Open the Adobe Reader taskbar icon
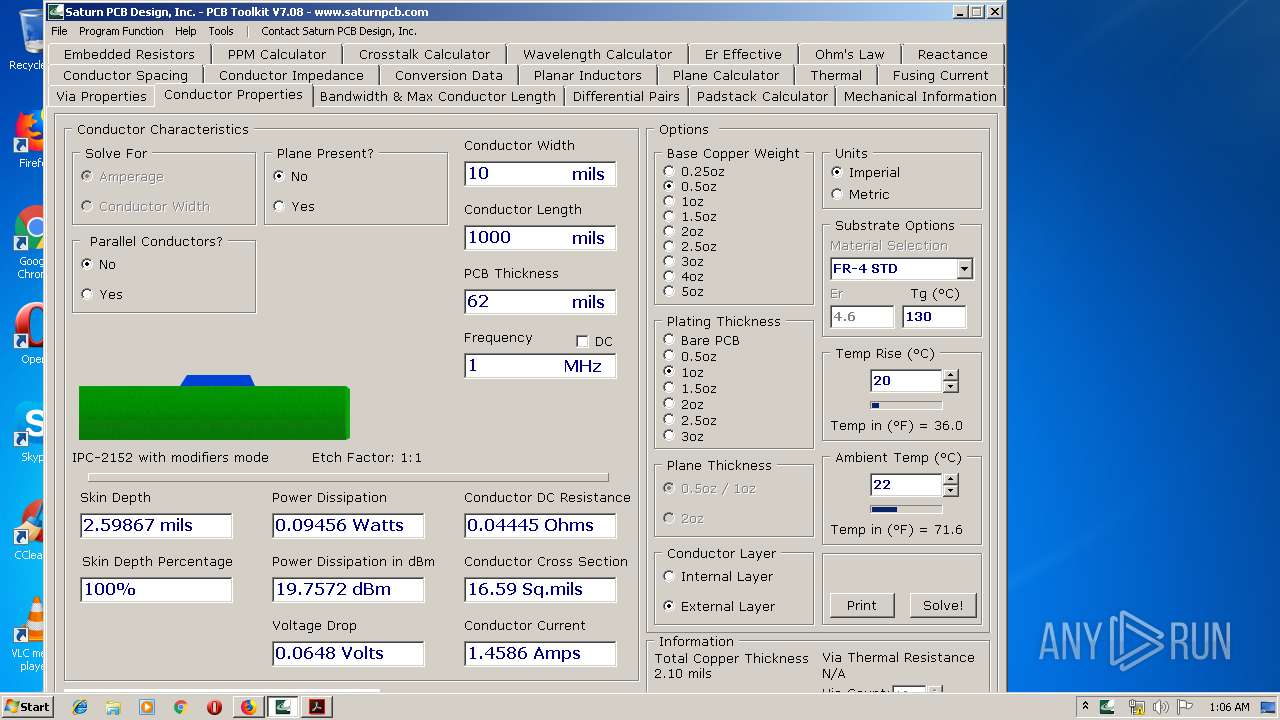The height and width of the screenshot is (720, 1280). (317, 707)
